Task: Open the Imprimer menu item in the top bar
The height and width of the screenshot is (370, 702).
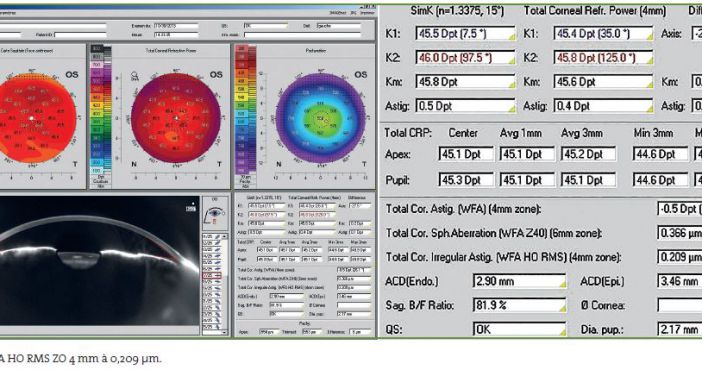Action: (x=368, y=13)
